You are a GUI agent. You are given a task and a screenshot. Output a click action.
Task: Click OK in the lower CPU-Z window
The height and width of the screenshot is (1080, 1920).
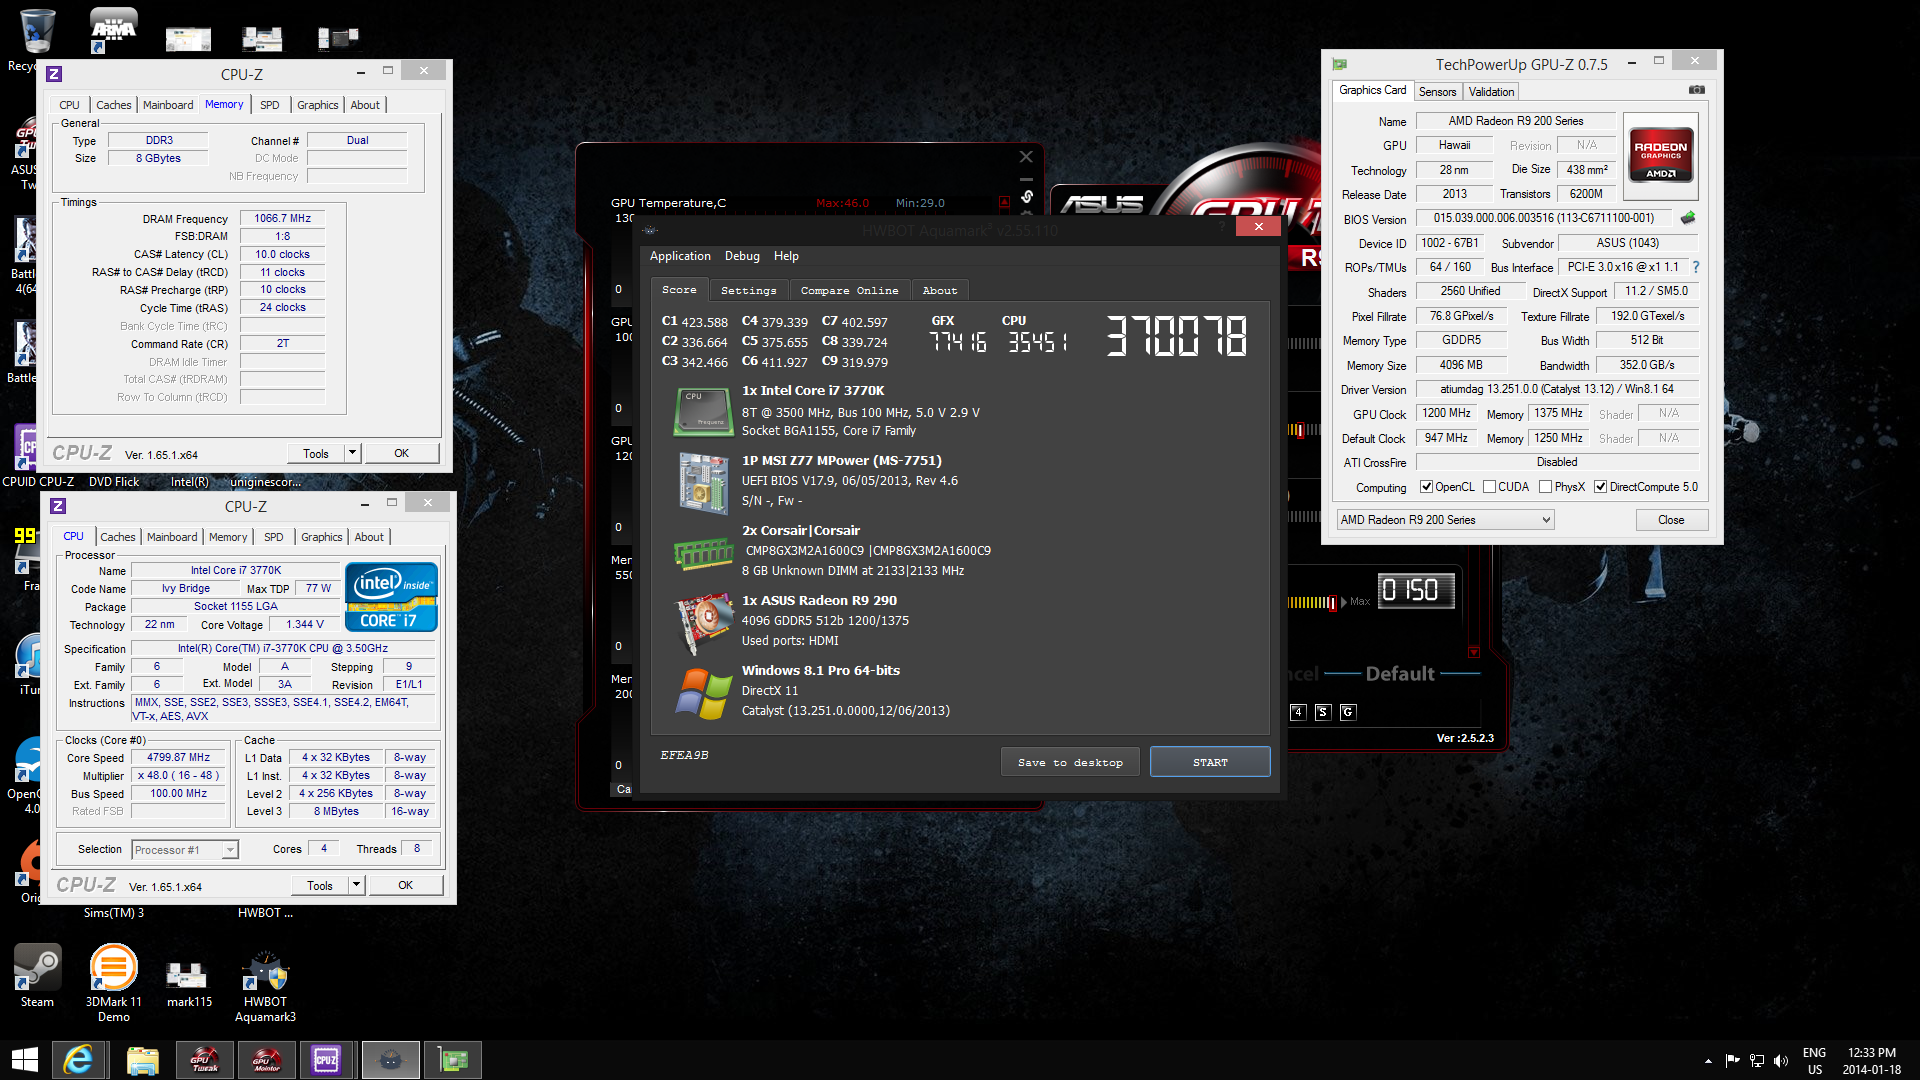point(405,885)
